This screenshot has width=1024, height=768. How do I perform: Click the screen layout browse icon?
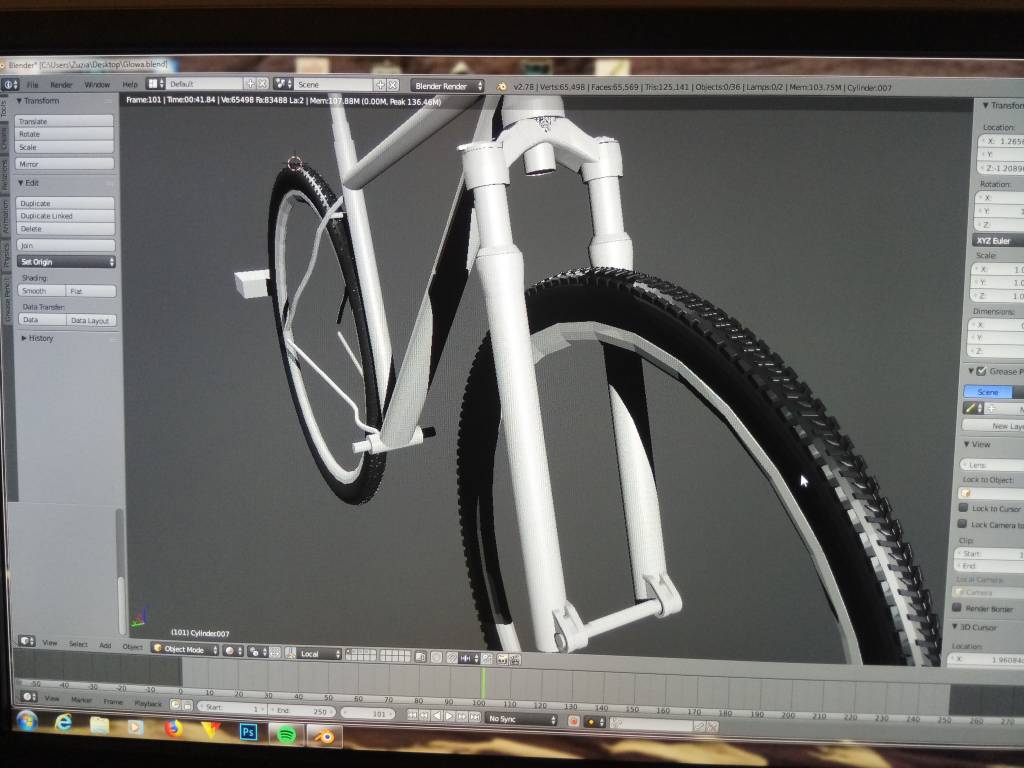point(155,84)
